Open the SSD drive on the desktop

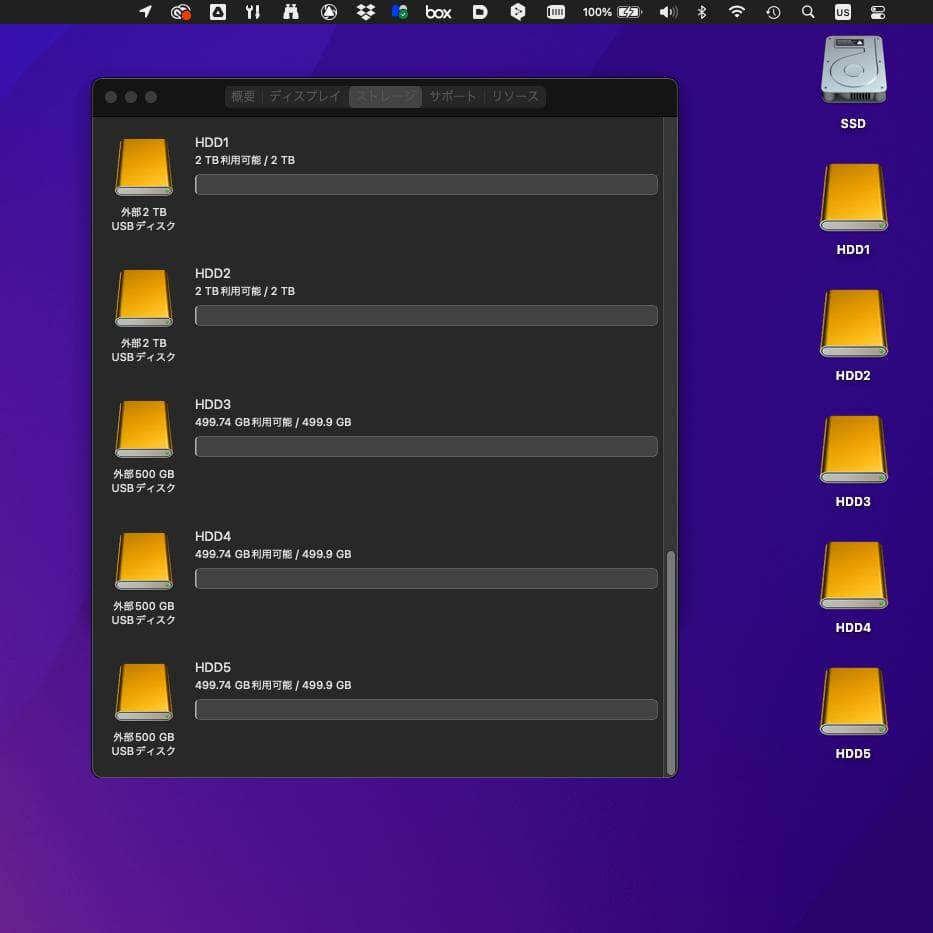point(853,70)
